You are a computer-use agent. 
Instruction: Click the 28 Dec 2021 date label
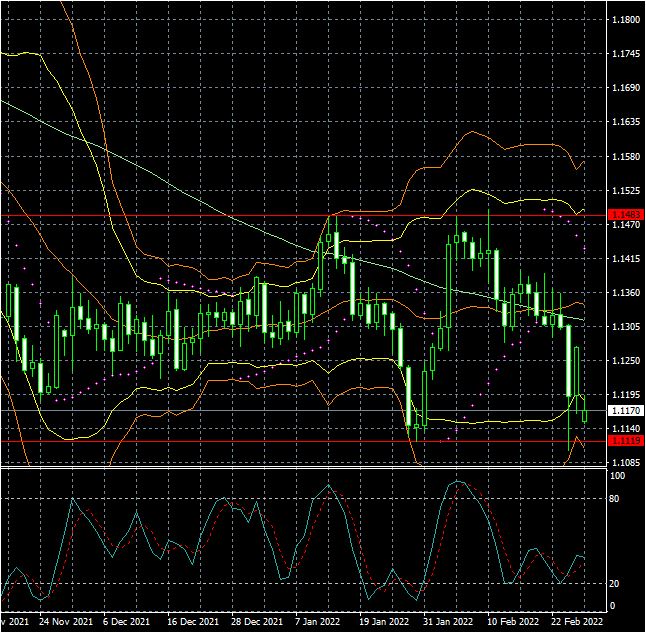[x=257, y=621]
